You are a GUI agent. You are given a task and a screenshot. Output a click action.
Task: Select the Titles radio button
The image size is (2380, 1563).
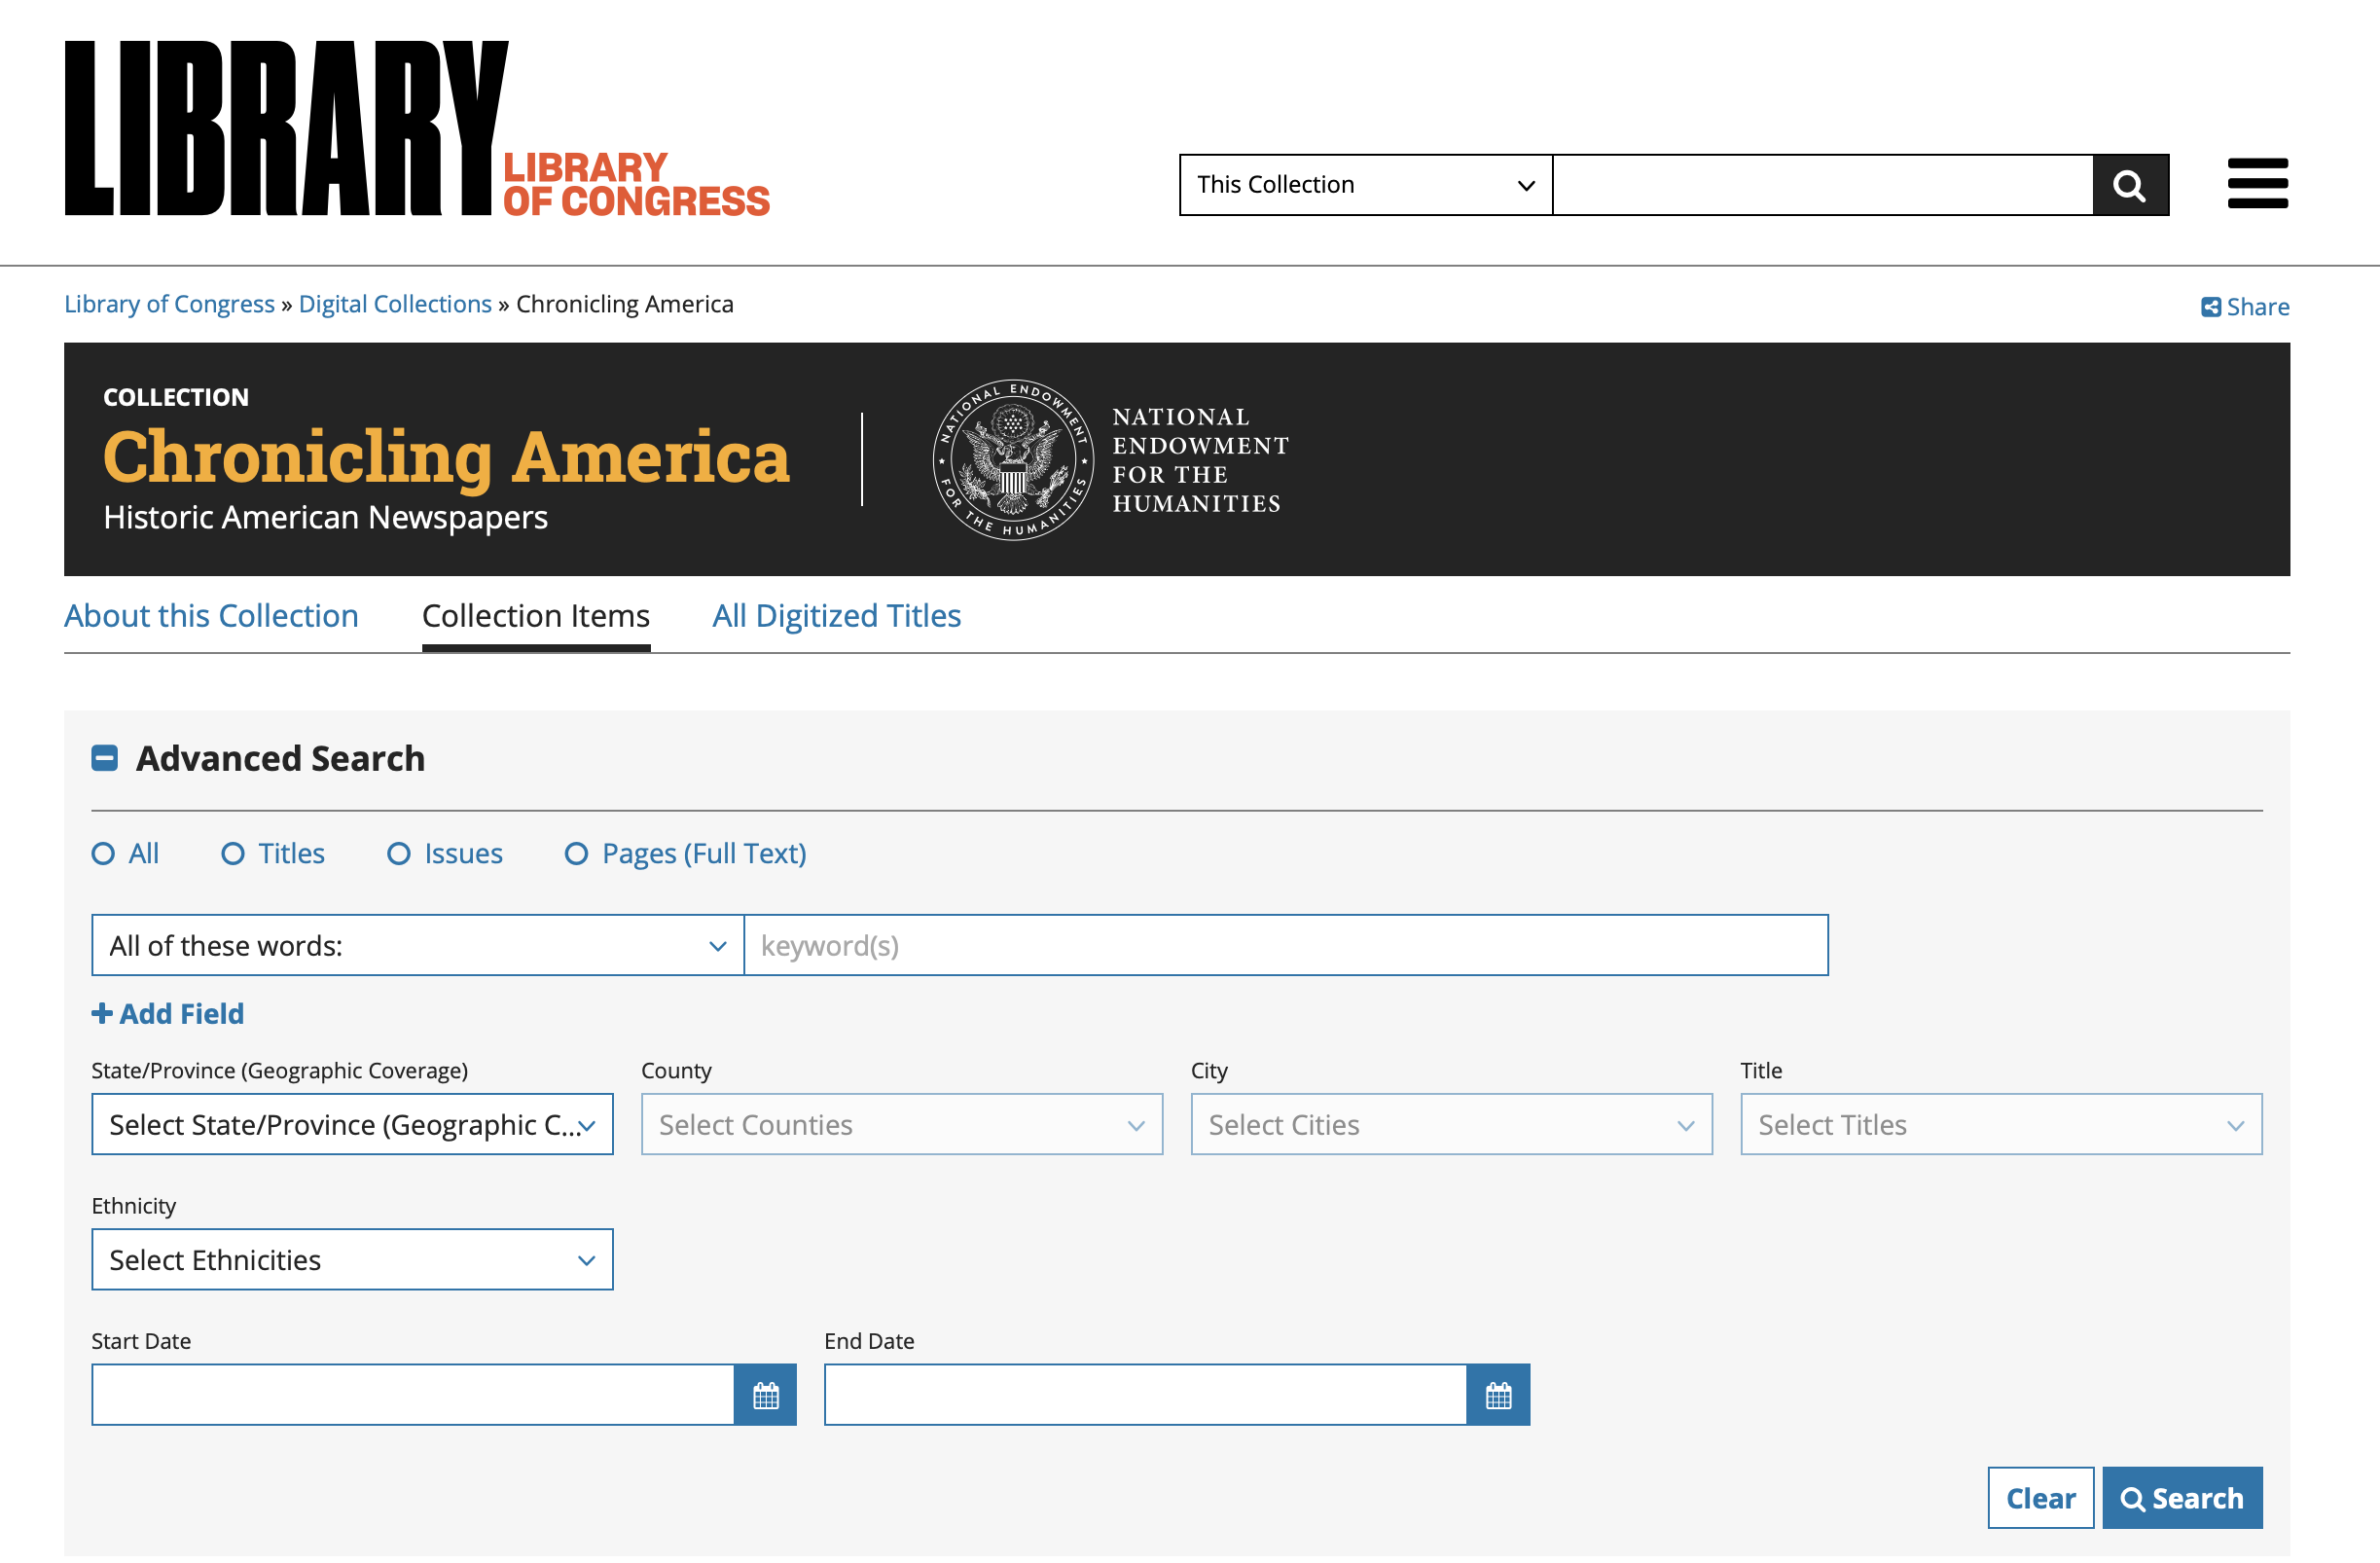click(233, 853)
